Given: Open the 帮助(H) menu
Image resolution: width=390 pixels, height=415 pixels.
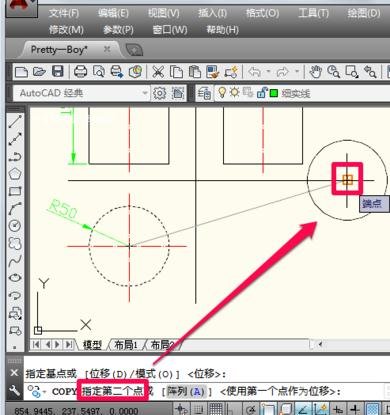Looking at the screenshot, I should tap(222, 30).
